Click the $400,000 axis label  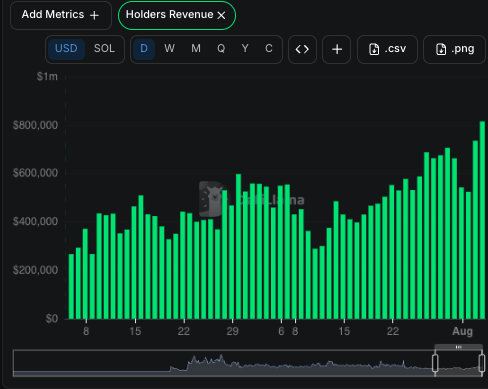(35, 222)
